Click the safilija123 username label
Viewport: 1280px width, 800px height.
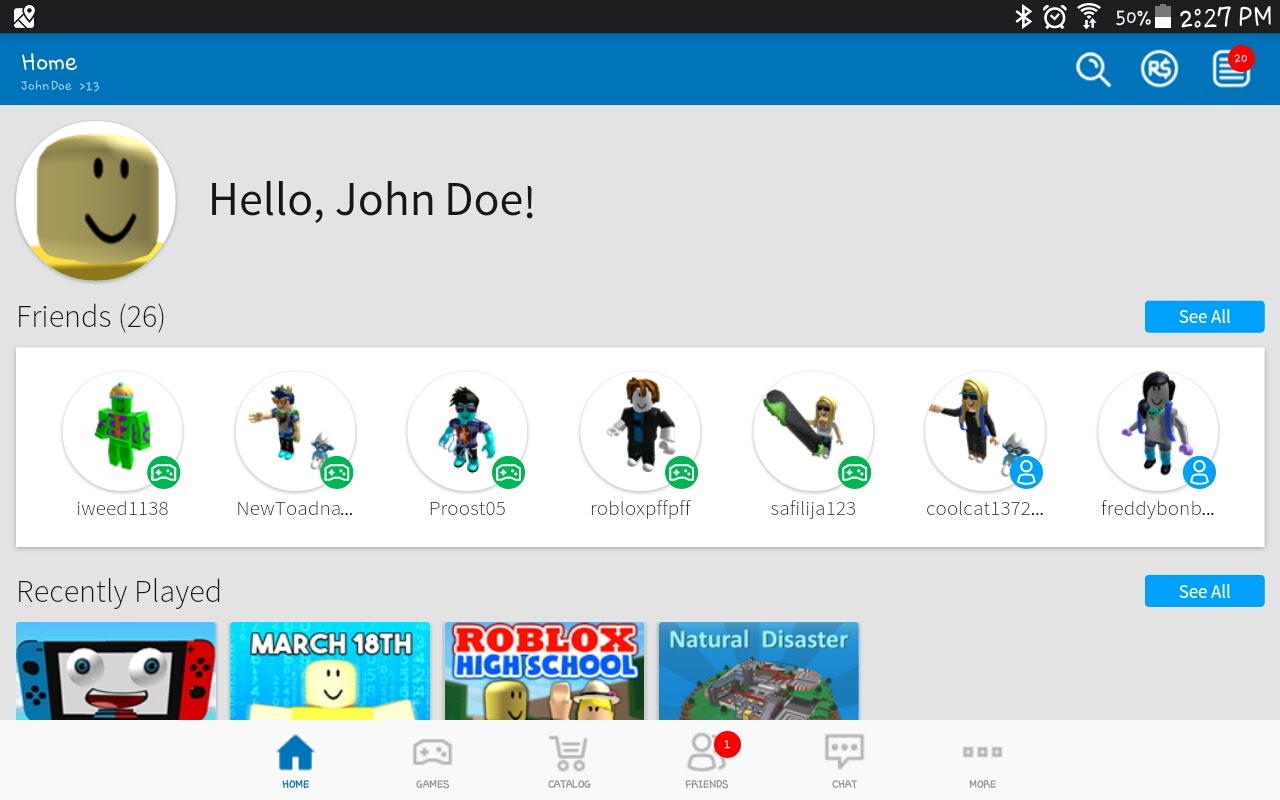[x=813, y=508]
